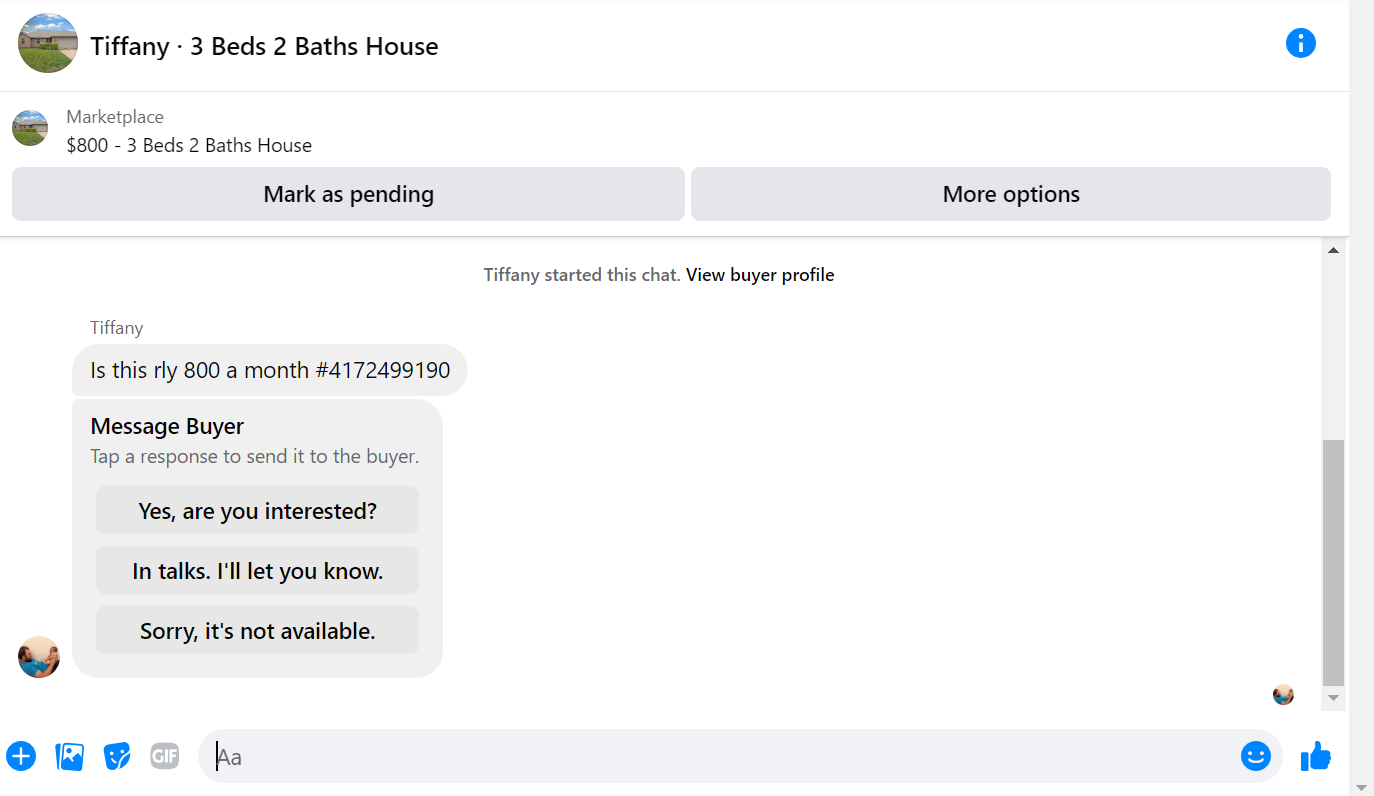The image size is (1374, 796).
Task: Open more actions with the plus icon
Action: 21,756
